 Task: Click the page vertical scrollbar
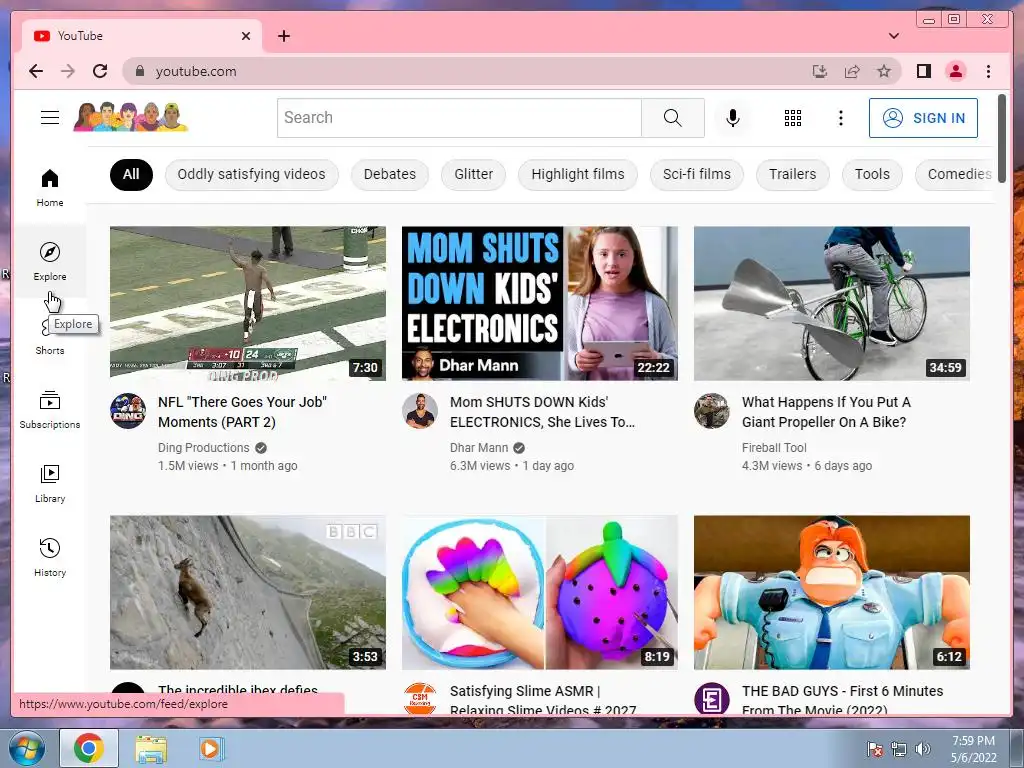[x=1002, y=138]
